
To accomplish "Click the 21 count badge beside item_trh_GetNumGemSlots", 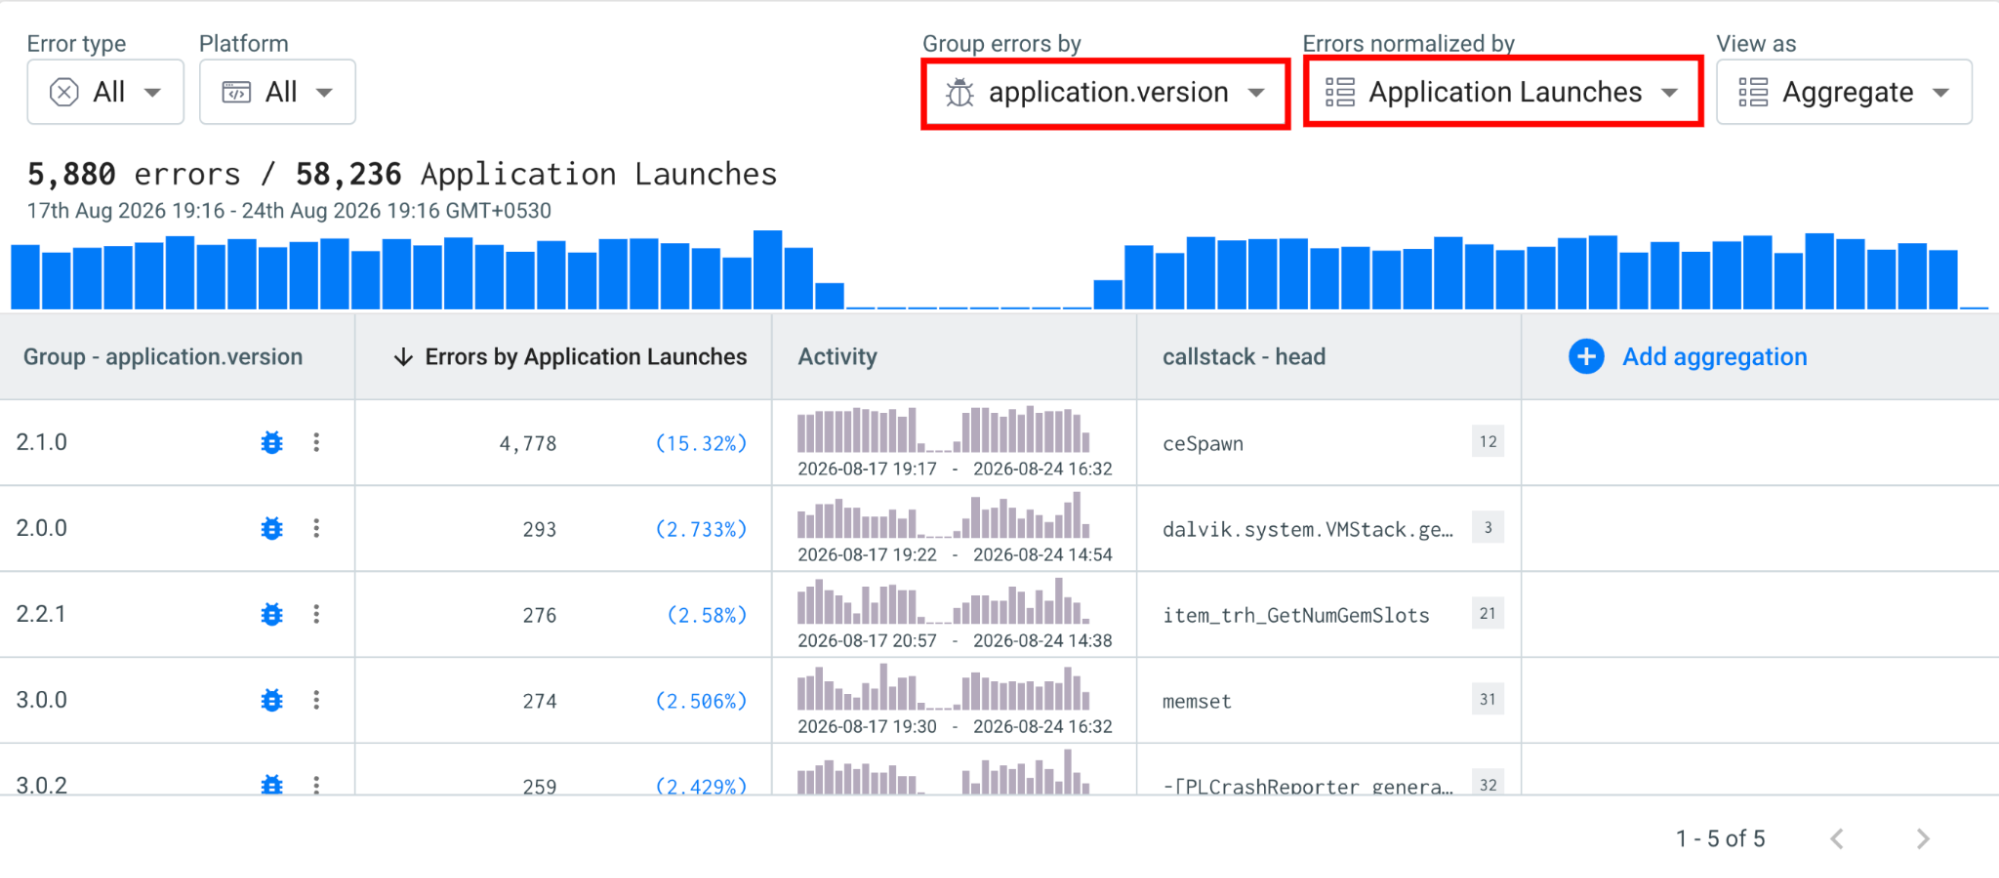I will pos(1488,613).
